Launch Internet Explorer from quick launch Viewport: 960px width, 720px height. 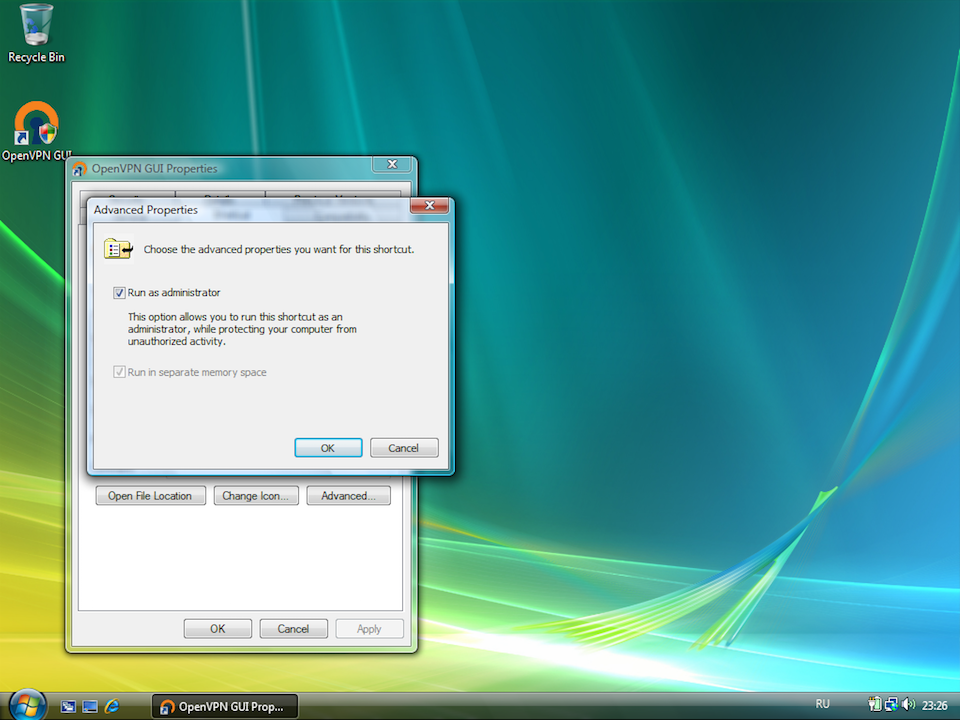(x=111, y=707)
